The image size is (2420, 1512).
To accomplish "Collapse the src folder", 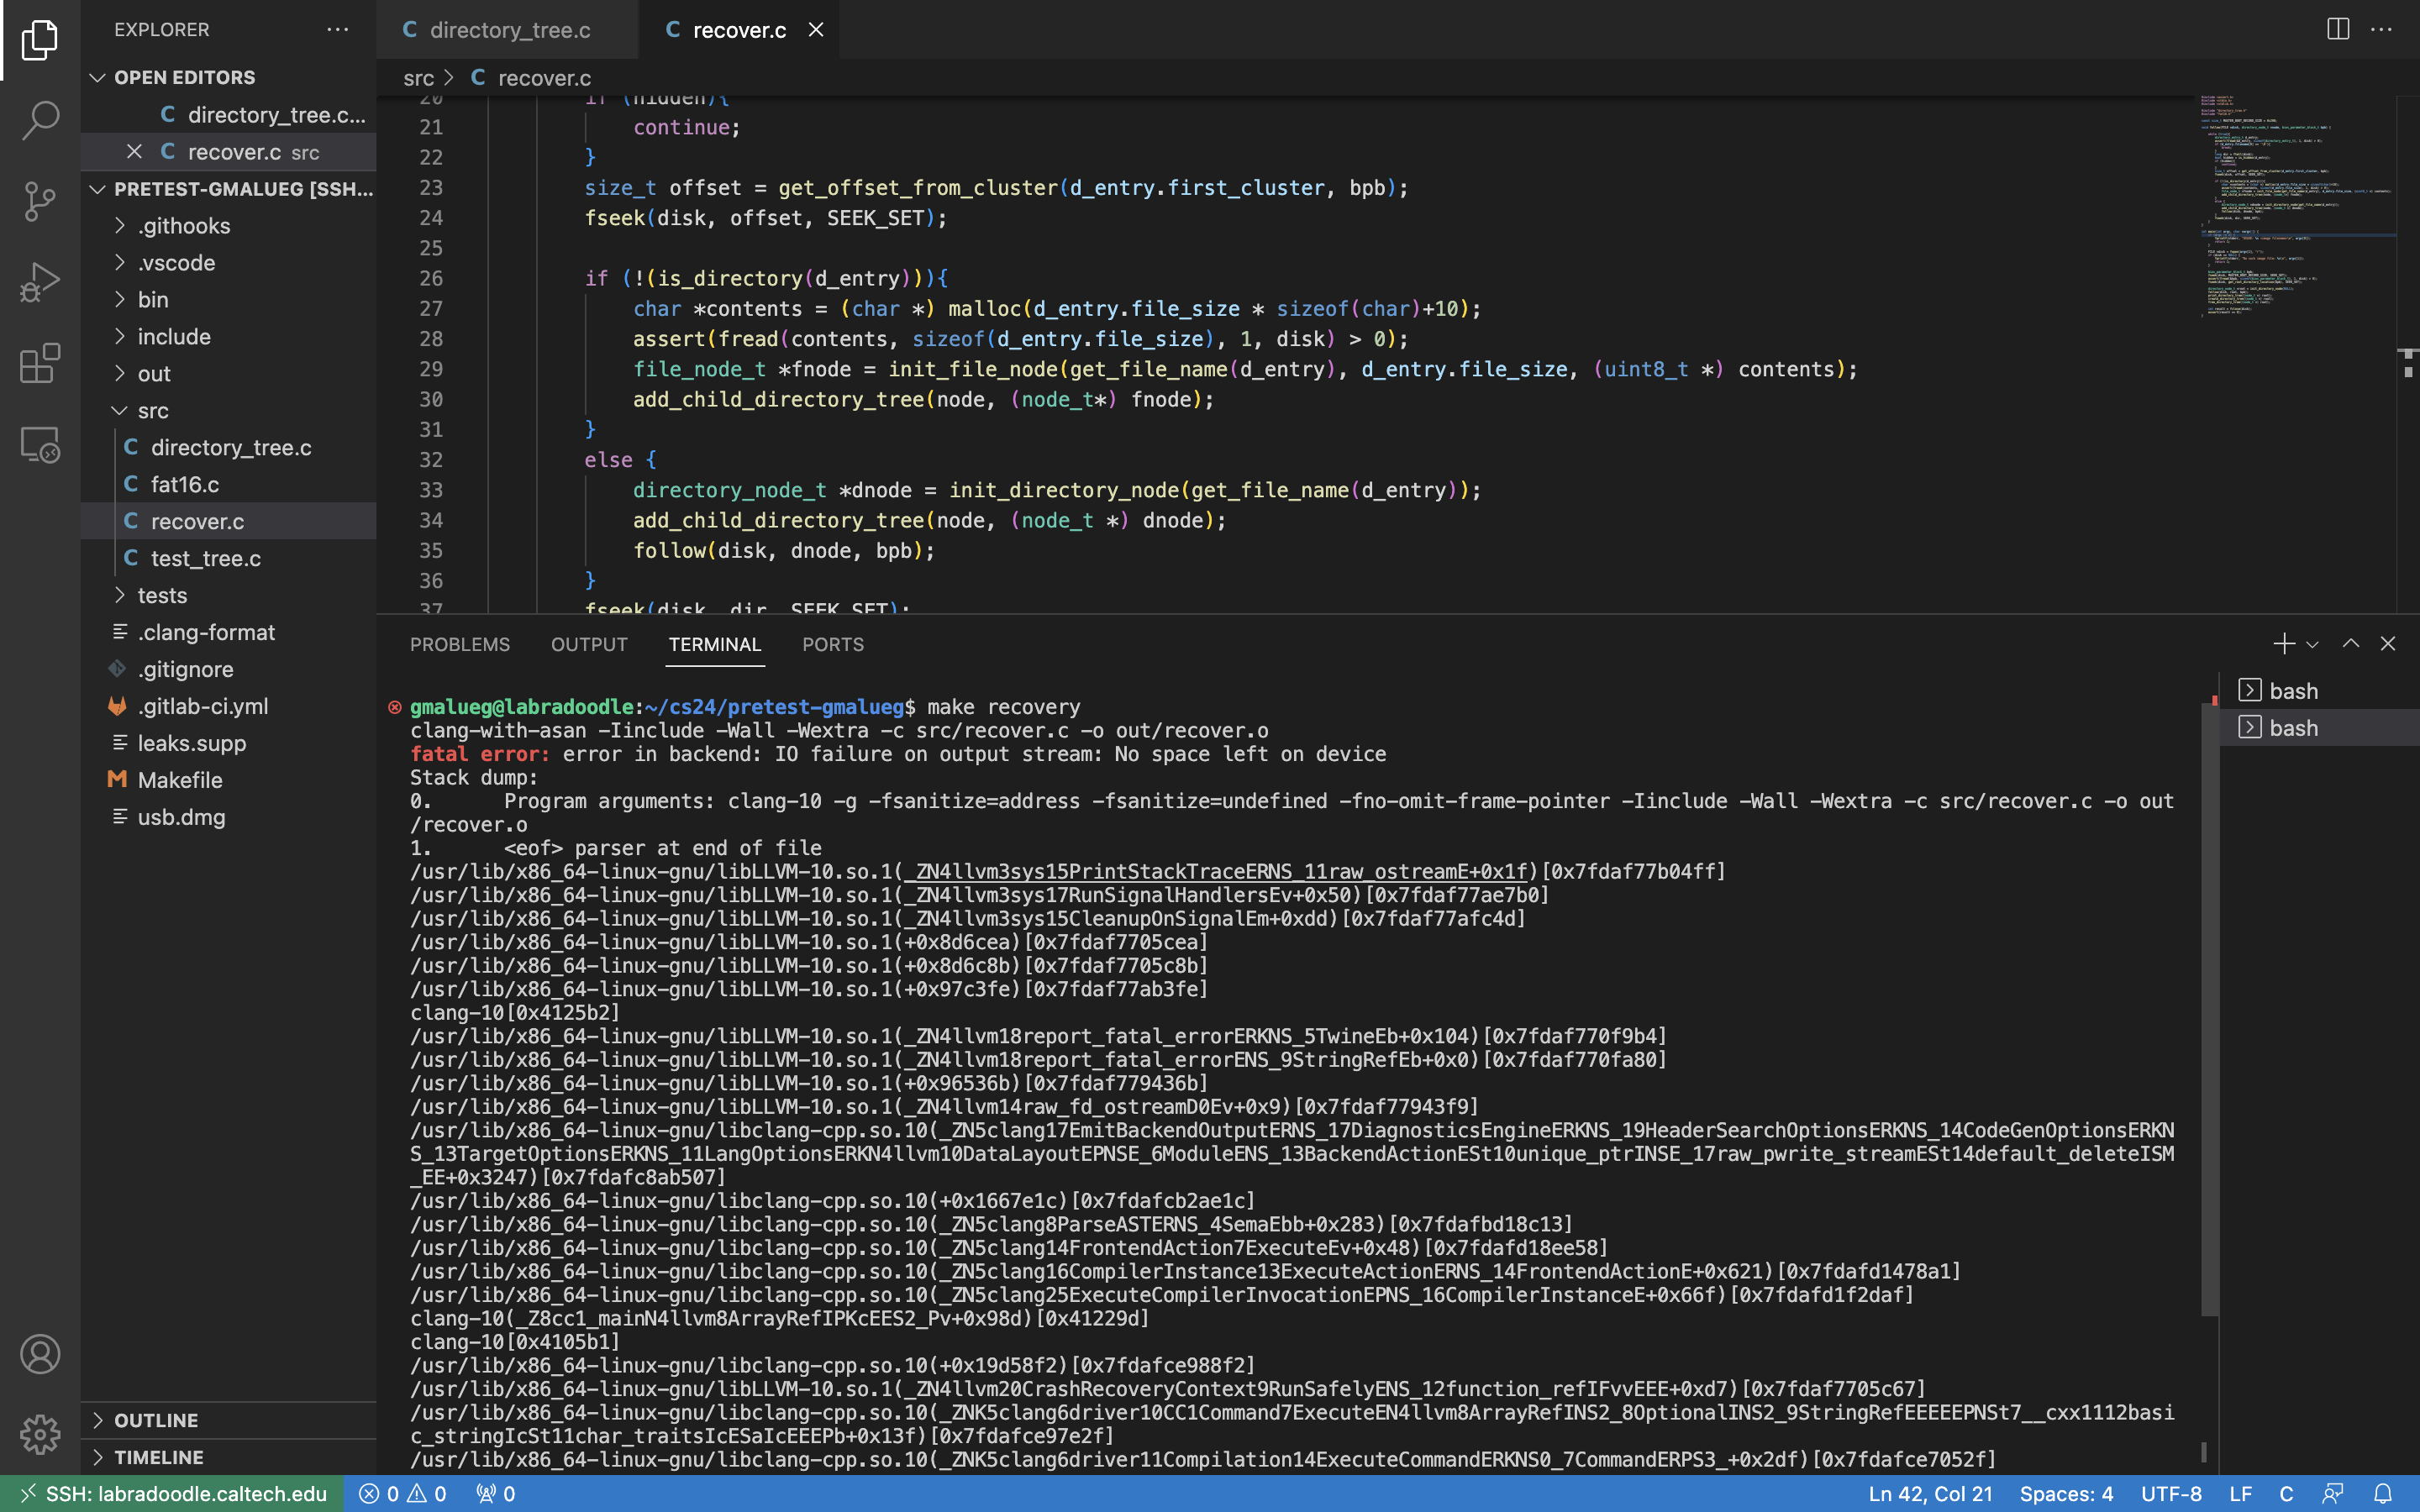I will [152, 410].
